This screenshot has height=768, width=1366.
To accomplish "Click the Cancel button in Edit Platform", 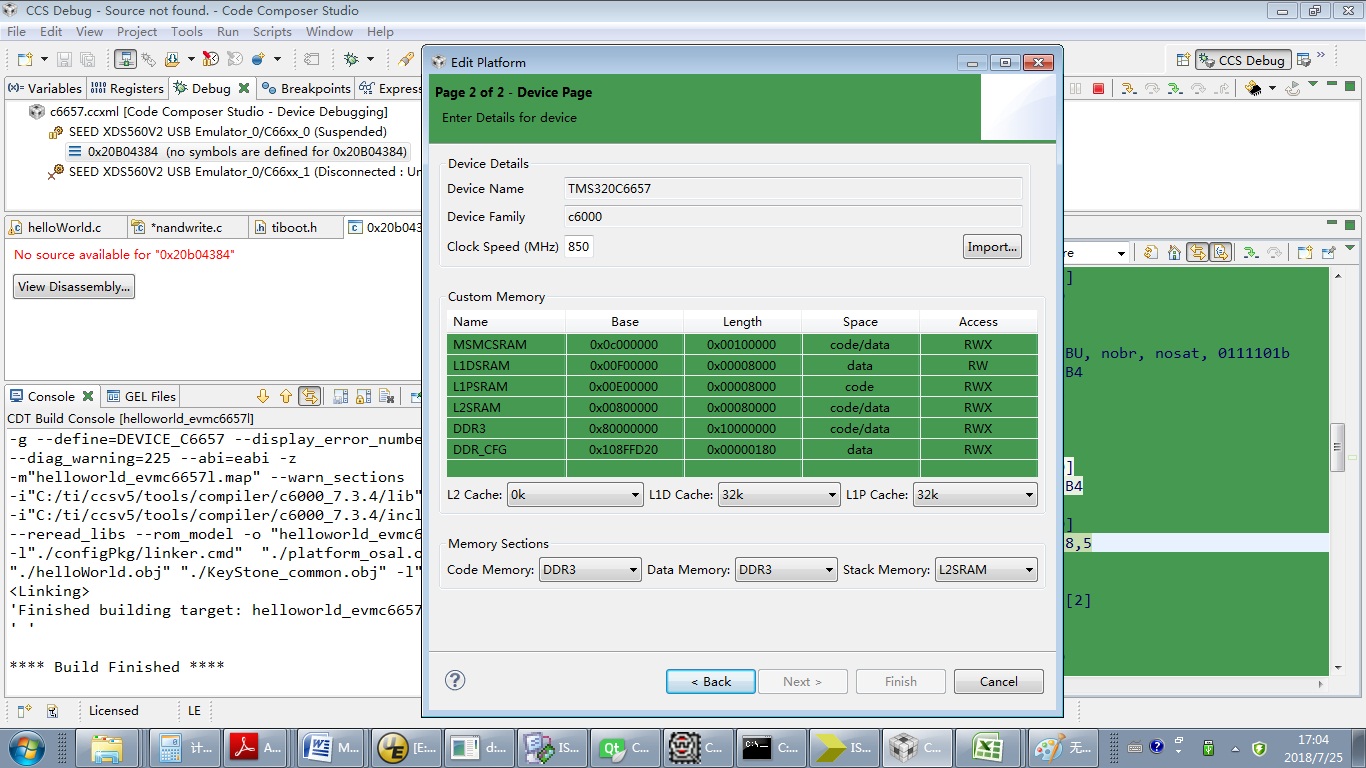I will (x=998, y=681).
